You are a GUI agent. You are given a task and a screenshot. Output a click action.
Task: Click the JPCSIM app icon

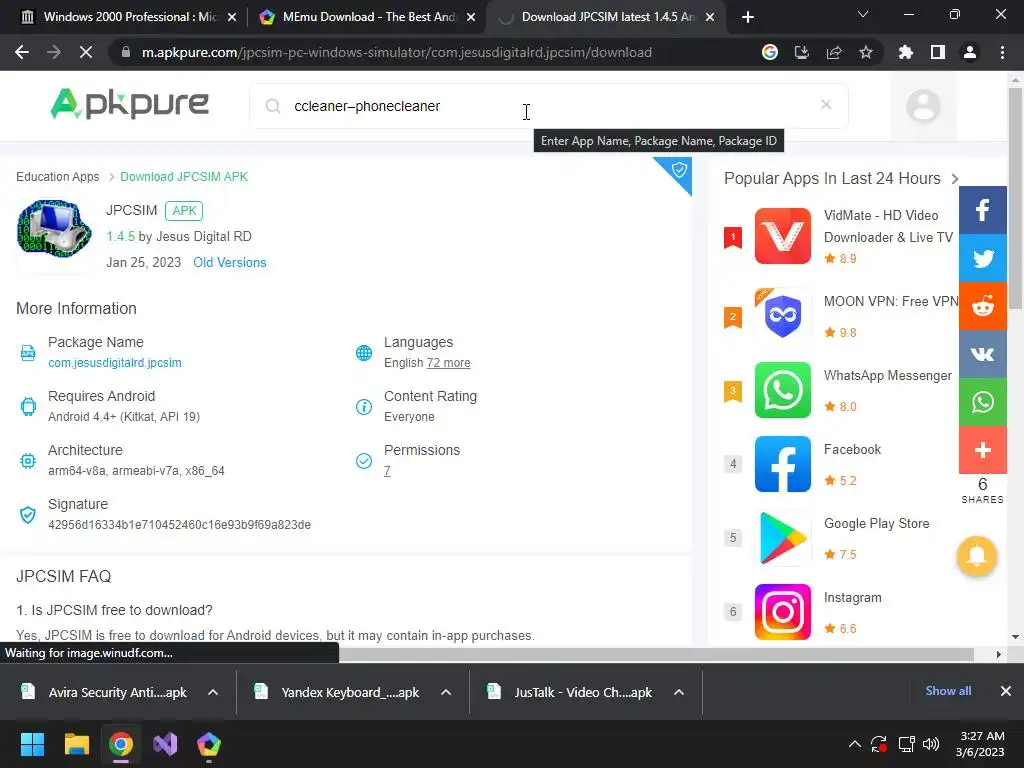click(x=54, y=229)
